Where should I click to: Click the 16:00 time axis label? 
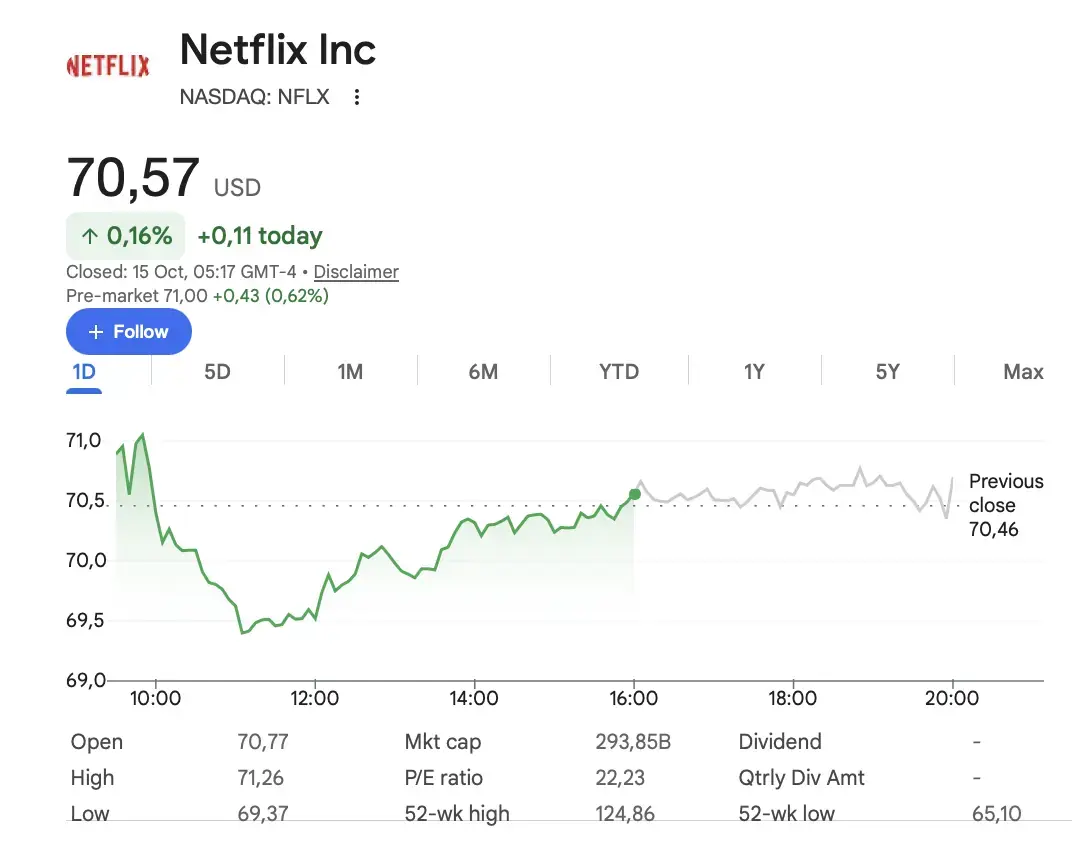pyautogui.click(x=634, y=698)
